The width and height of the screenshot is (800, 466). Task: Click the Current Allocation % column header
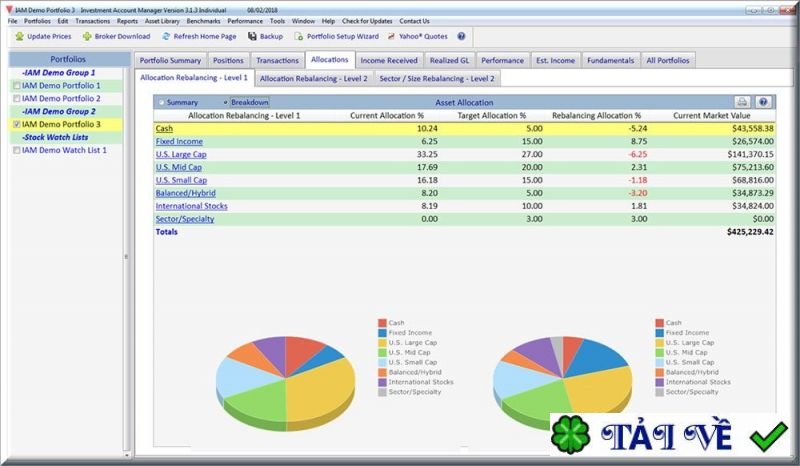pos(387,115)
